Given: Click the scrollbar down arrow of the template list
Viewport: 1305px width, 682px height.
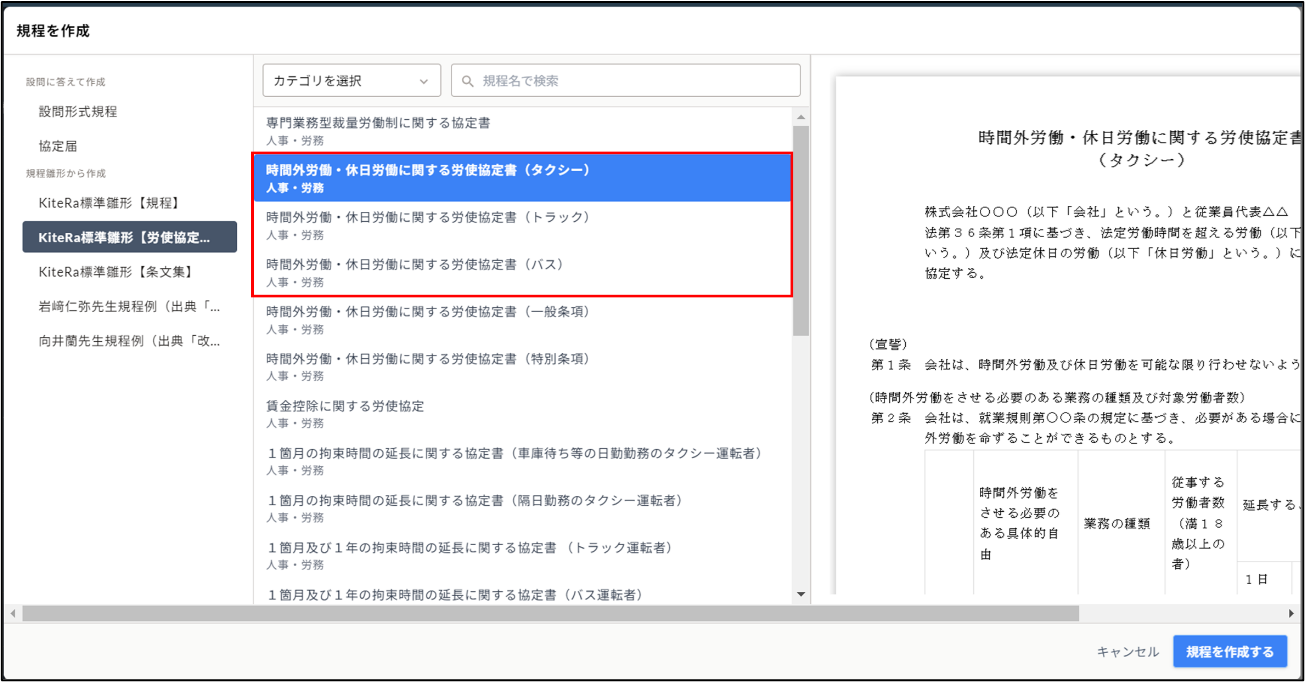Looking at the screenshot, I should click(802, 595).
